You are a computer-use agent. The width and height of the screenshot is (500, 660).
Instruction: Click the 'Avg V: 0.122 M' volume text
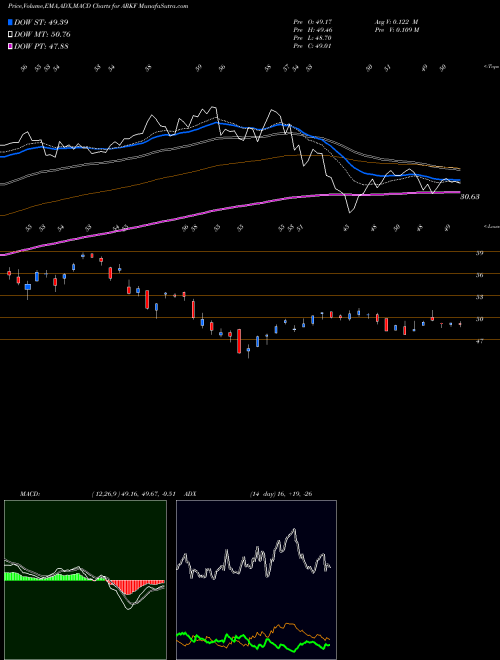[396, 22]
